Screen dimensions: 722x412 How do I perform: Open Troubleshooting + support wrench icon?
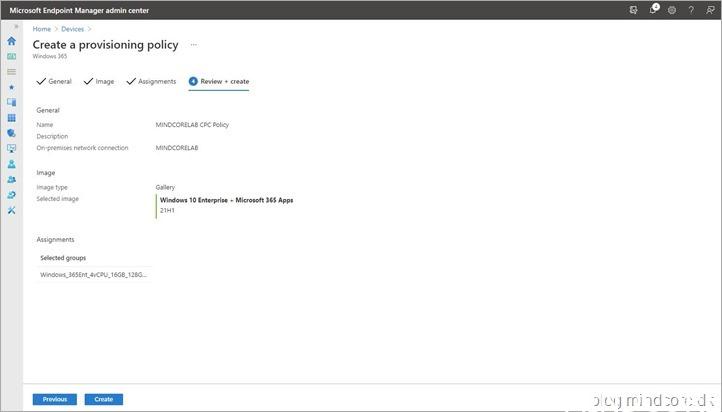point(11,210)
